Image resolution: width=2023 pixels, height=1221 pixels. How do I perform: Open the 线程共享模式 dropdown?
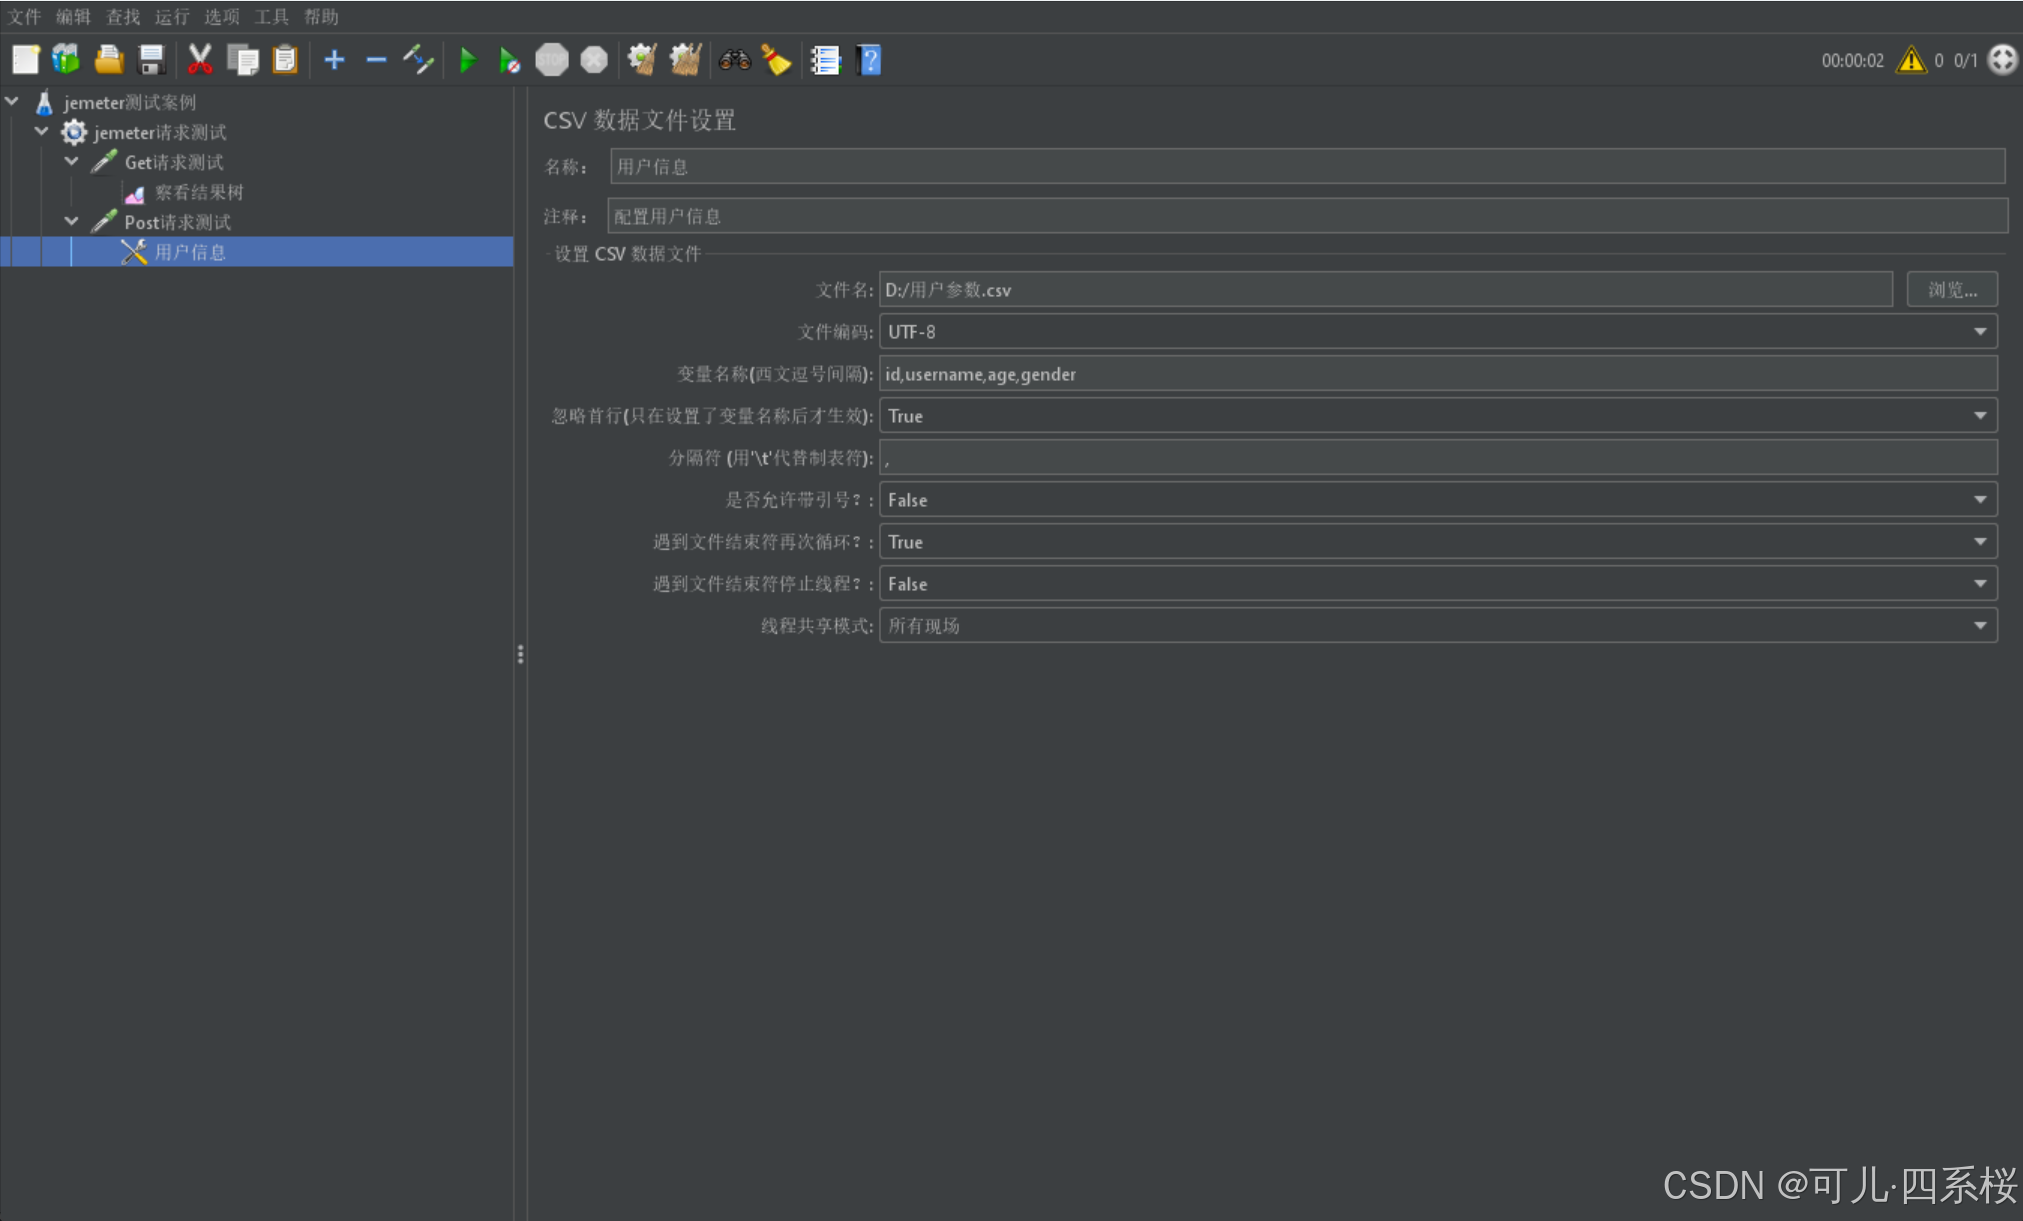tap(1437, 626)
